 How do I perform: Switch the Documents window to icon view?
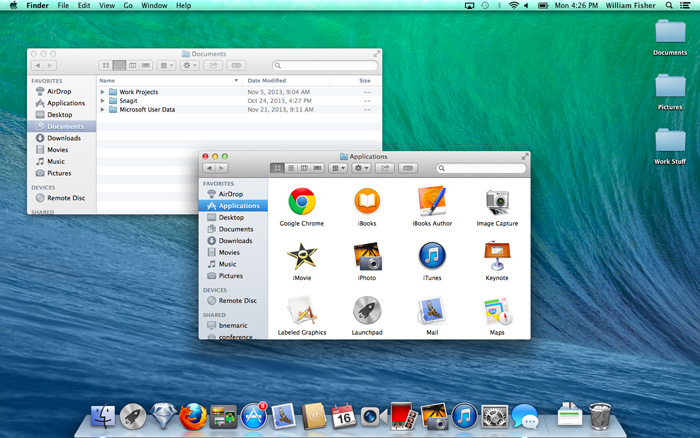pyautogui.click(x=105, y=65)
